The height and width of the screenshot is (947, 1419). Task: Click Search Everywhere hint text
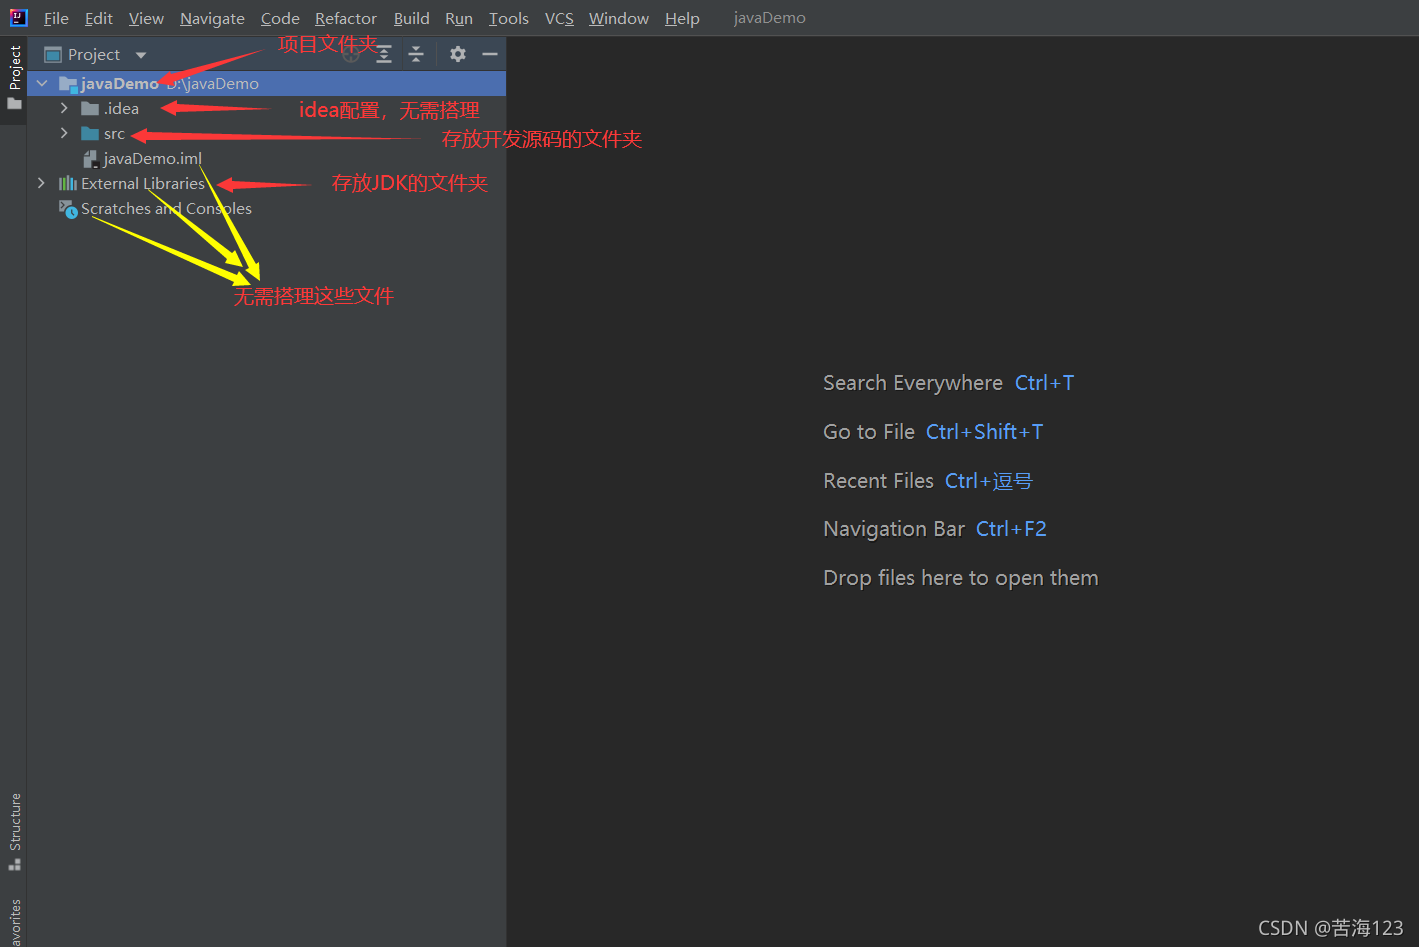tap(912, 383)
